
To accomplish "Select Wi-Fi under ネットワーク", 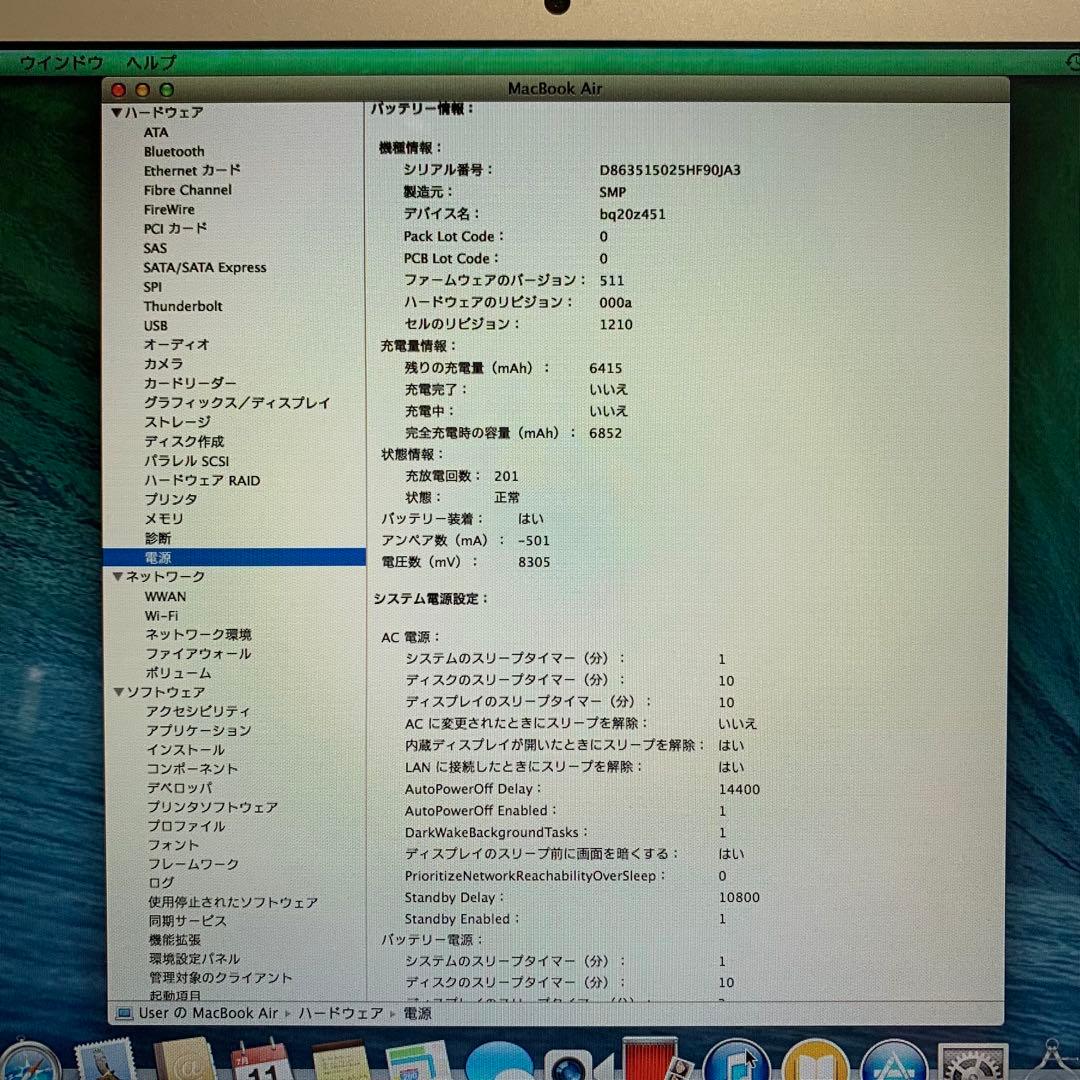I will pos(161,616).
